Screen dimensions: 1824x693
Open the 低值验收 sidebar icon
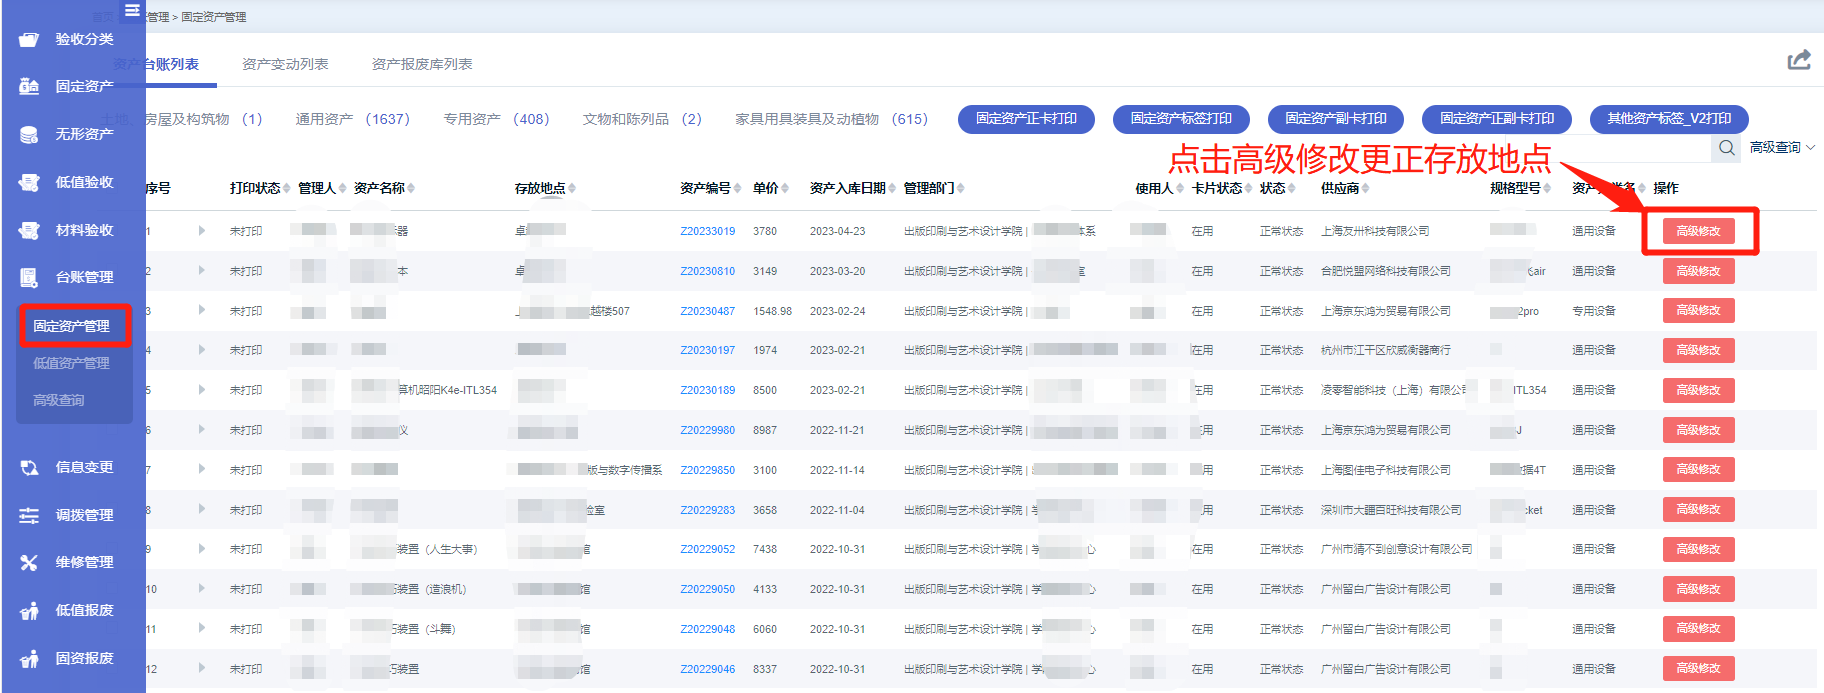pyautogui.click(x=29, y=182)
